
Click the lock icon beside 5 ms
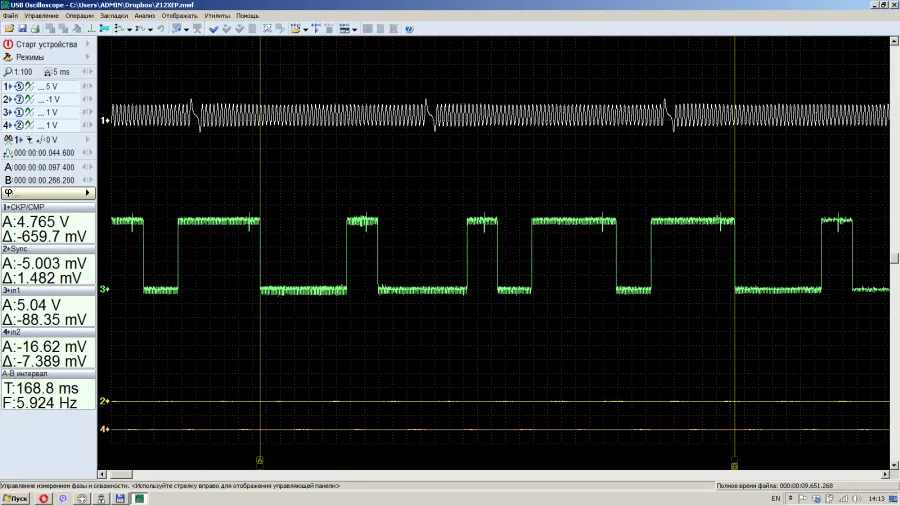tap(48, 72)
